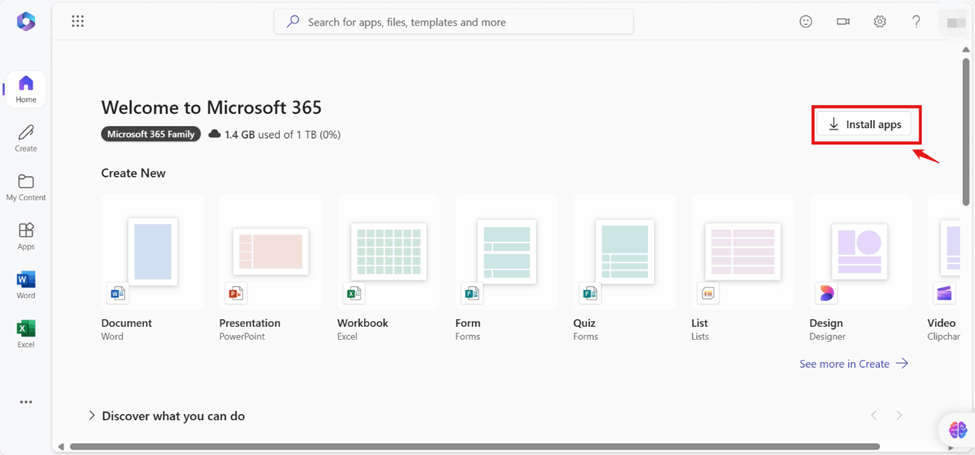Open My Content in the sidebar
This screenshot has height=455, width=975.
pyautogui.click(x=26, y=188)
